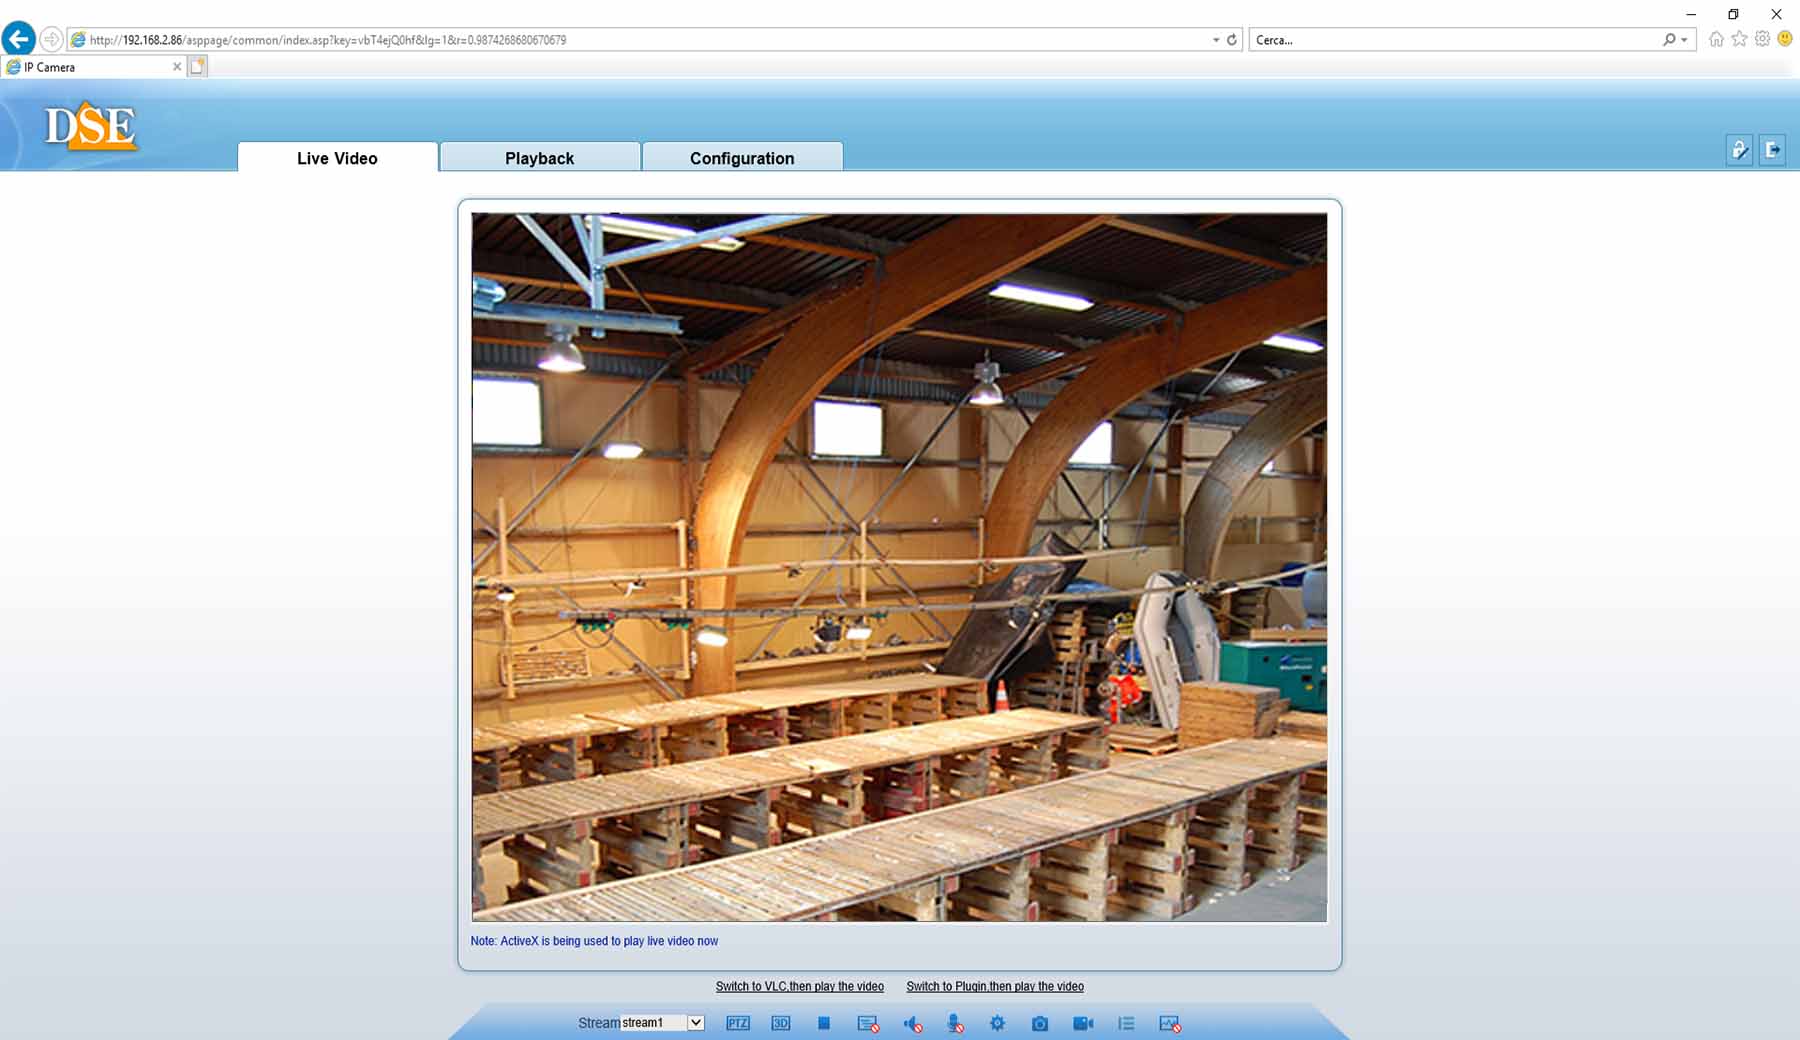Start recording with video camera icon
Image resolution: width=1800 pixels, height=1040 pixels.
pos(1083,1023)
